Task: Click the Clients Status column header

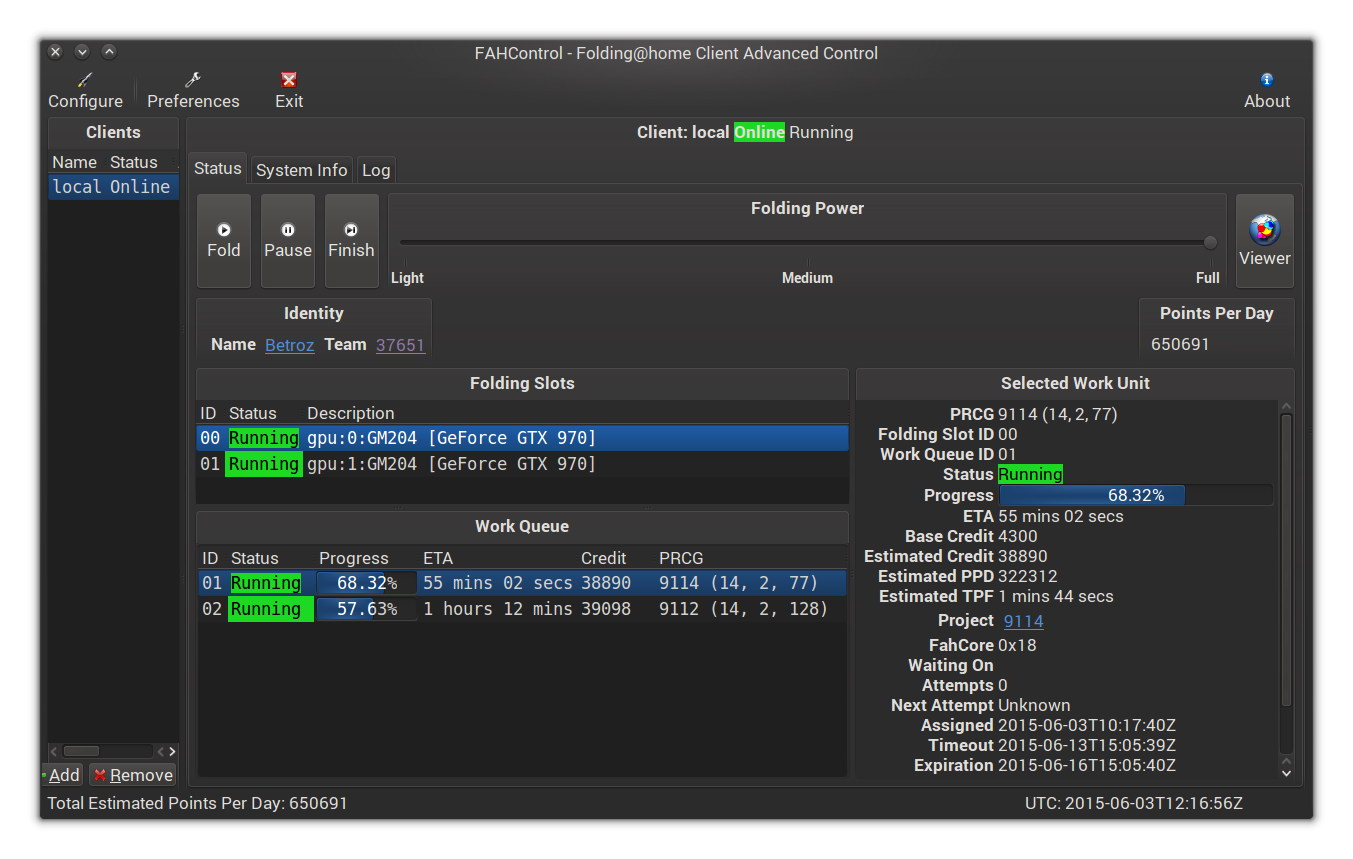Action: pyautogui.click(x=134, y=162)
